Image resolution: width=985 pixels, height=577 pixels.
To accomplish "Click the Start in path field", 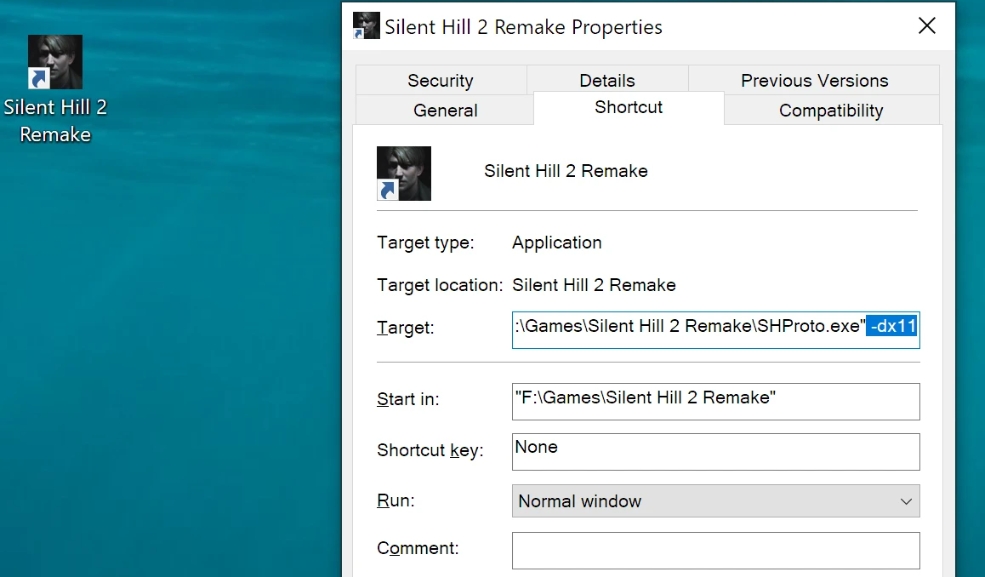I will click(x=716, y=401).
